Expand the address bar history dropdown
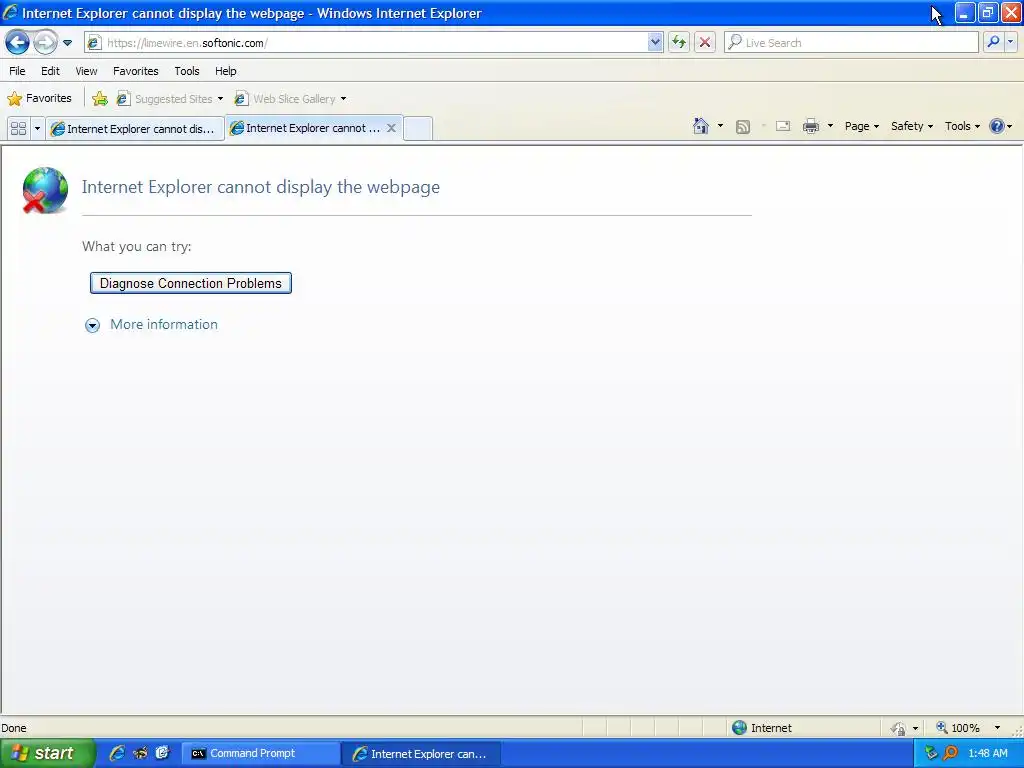 [655, 42]
